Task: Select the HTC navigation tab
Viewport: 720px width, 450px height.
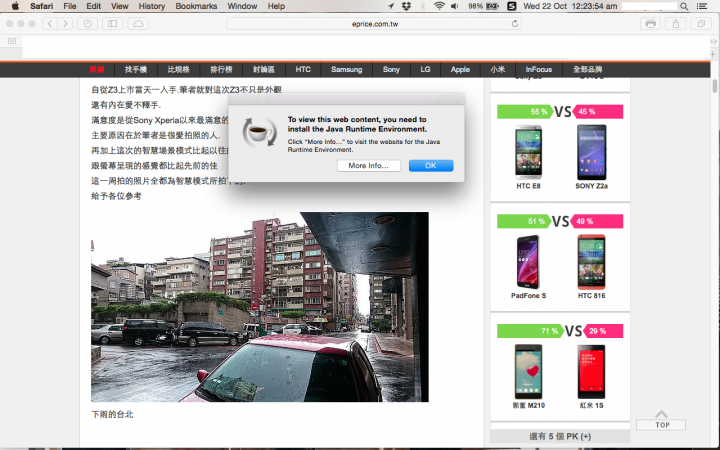Action: pyautogui.click(x=303, y=70)
